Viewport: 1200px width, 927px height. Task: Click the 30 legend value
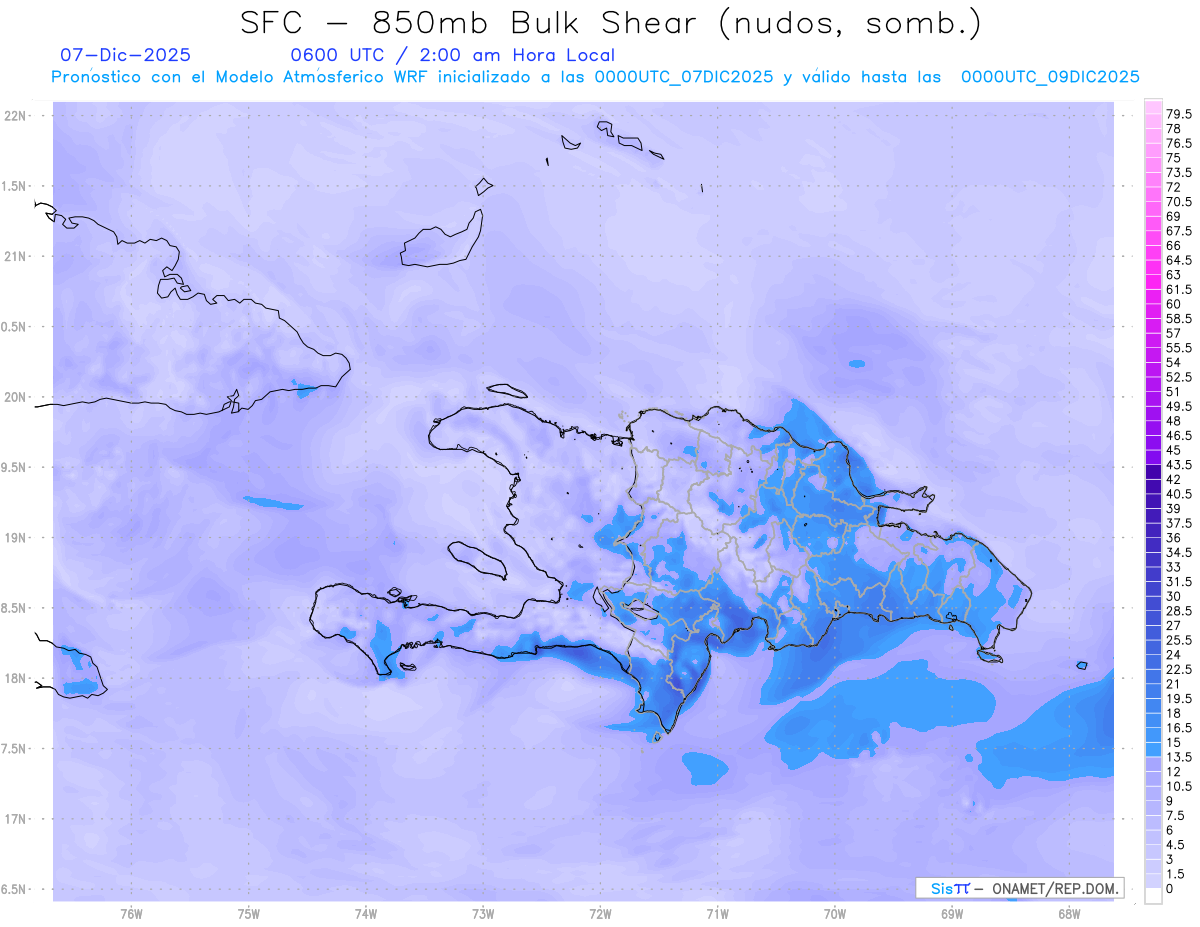[x=1173, y=595]
